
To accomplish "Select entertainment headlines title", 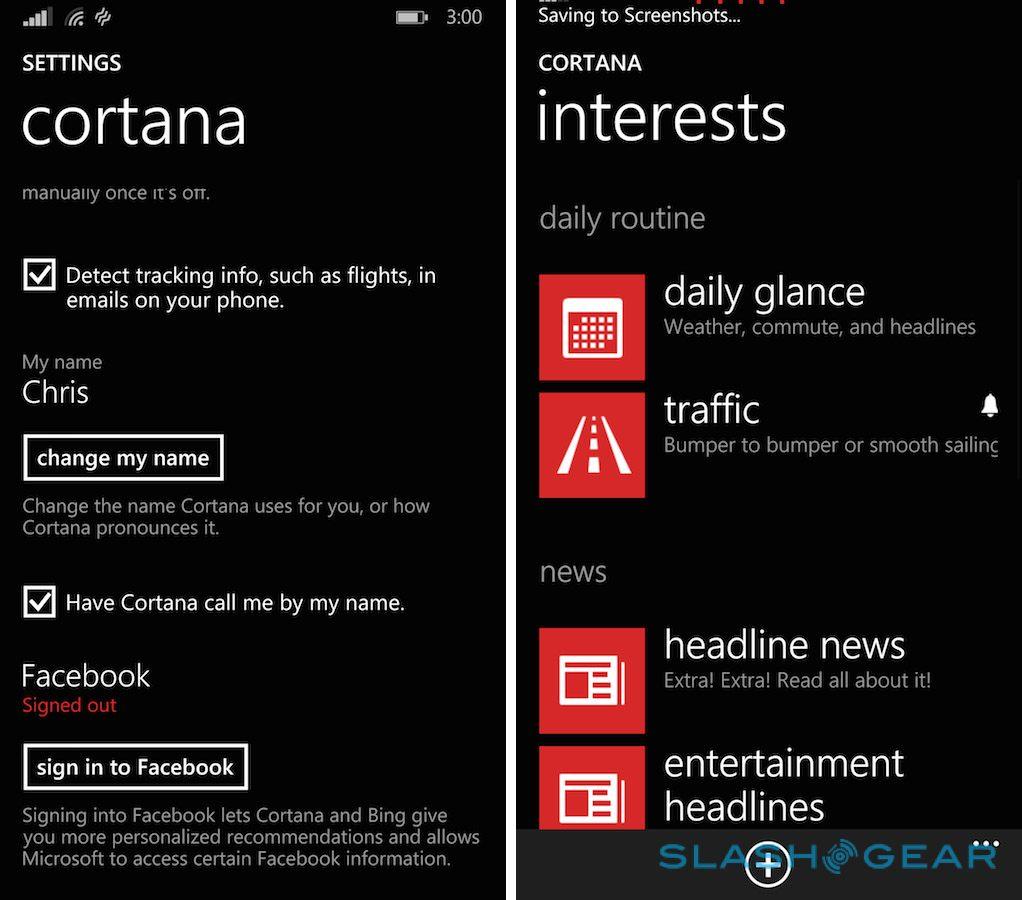I will coord(783,785).
